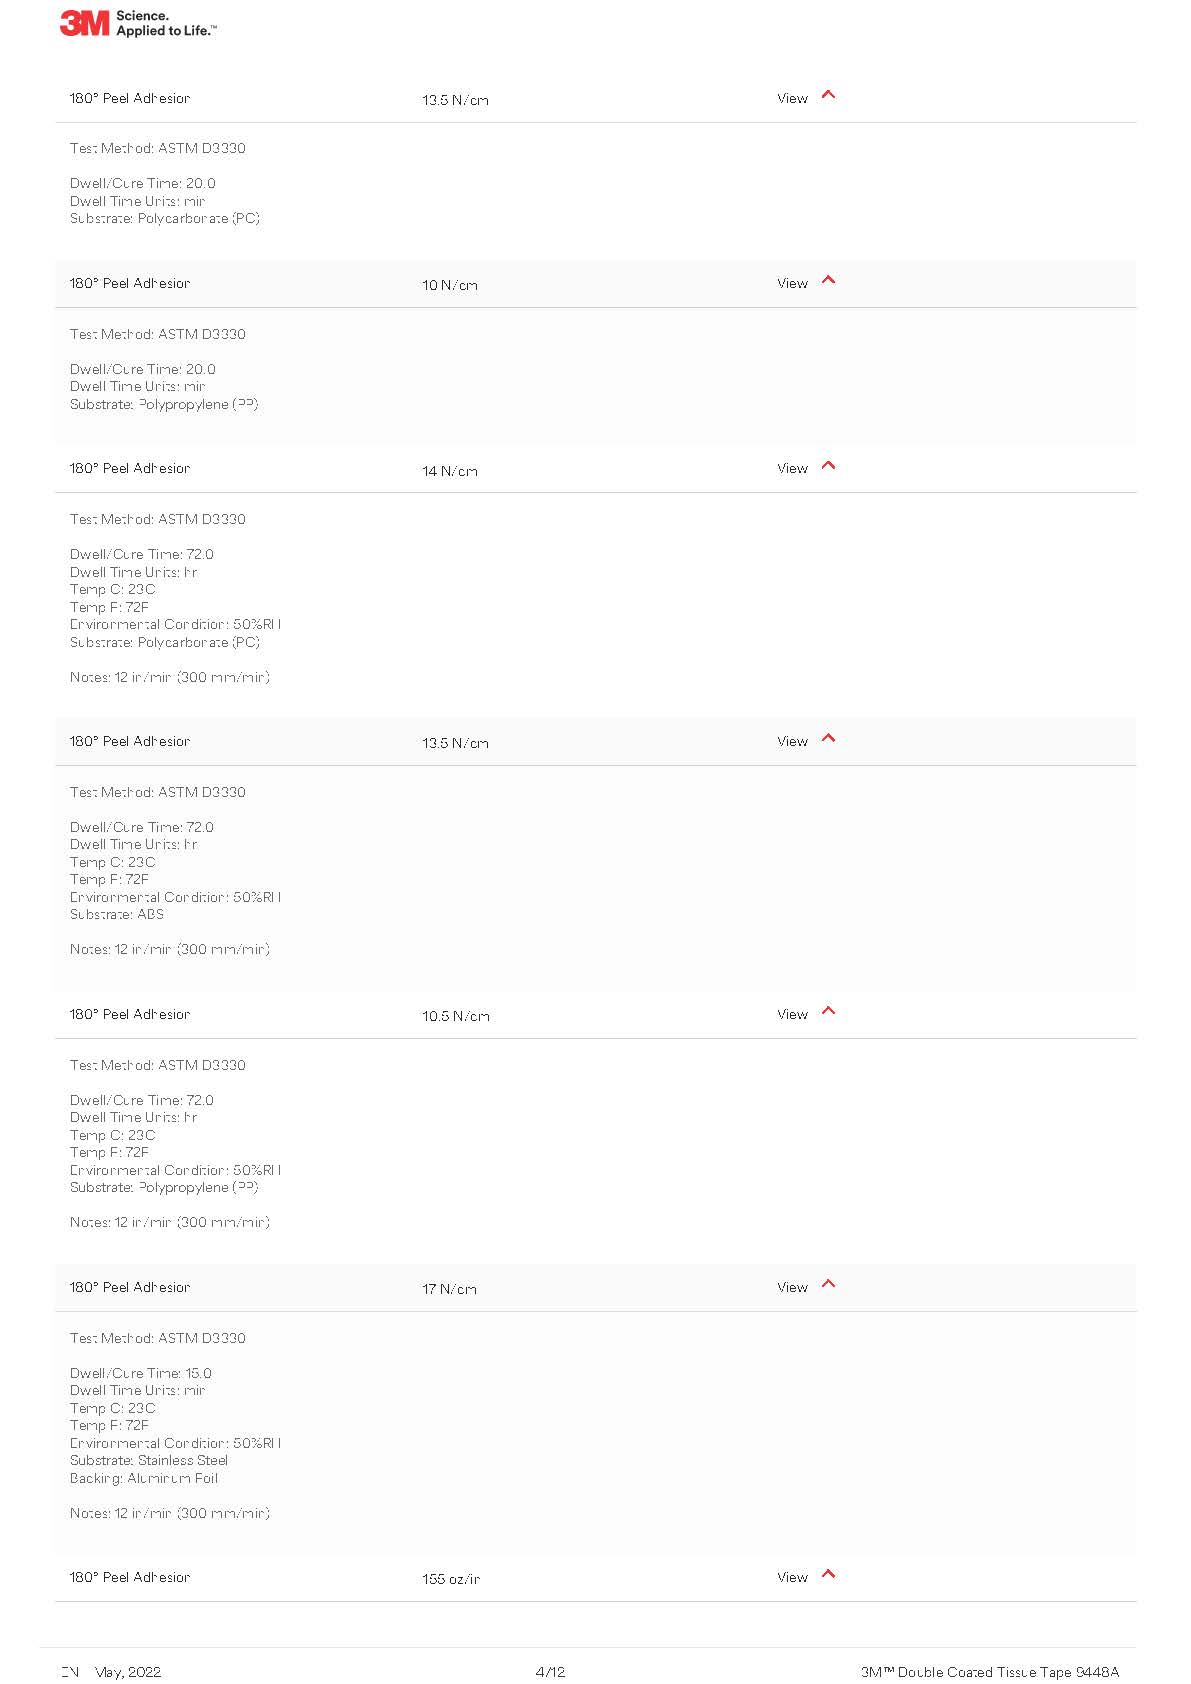
Task: Collapse the 10.5 N/cm row chevron
Action: (x=828, y=1011)
